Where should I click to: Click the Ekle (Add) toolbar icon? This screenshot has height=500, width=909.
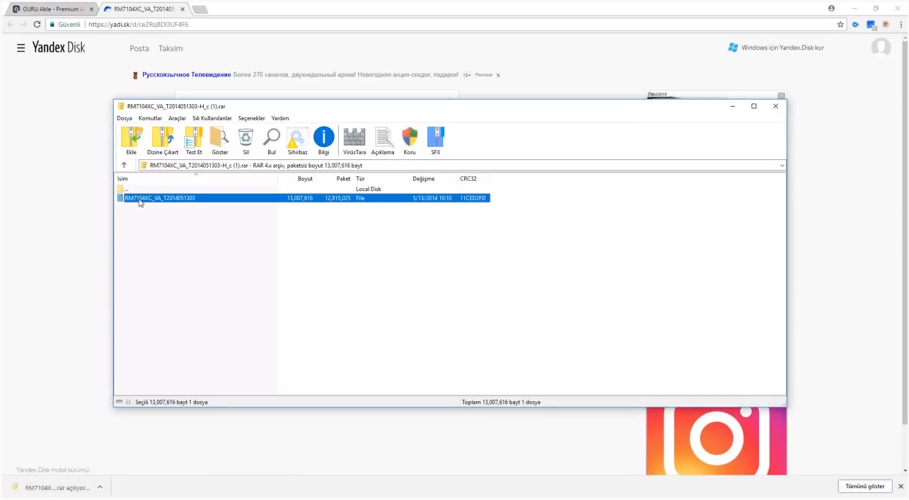pyautogui.click(x=132, y=141)
